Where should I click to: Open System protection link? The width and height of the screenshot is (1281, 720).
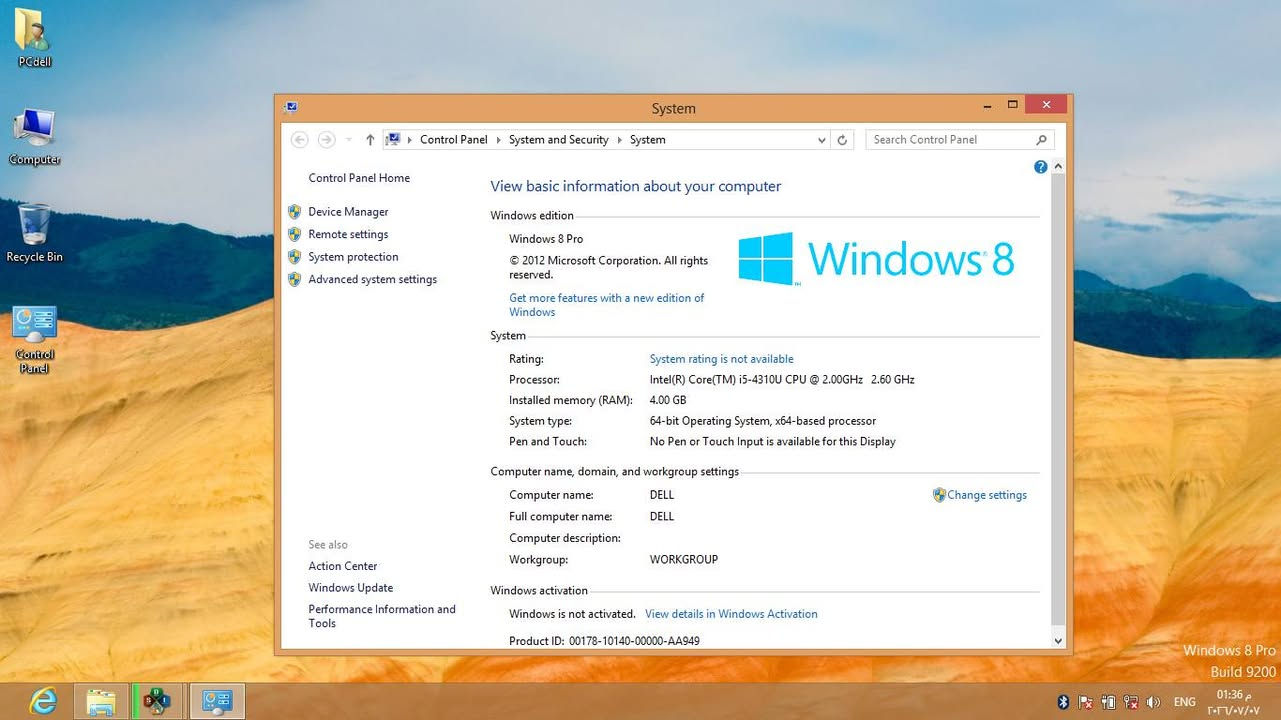[353, 257]
